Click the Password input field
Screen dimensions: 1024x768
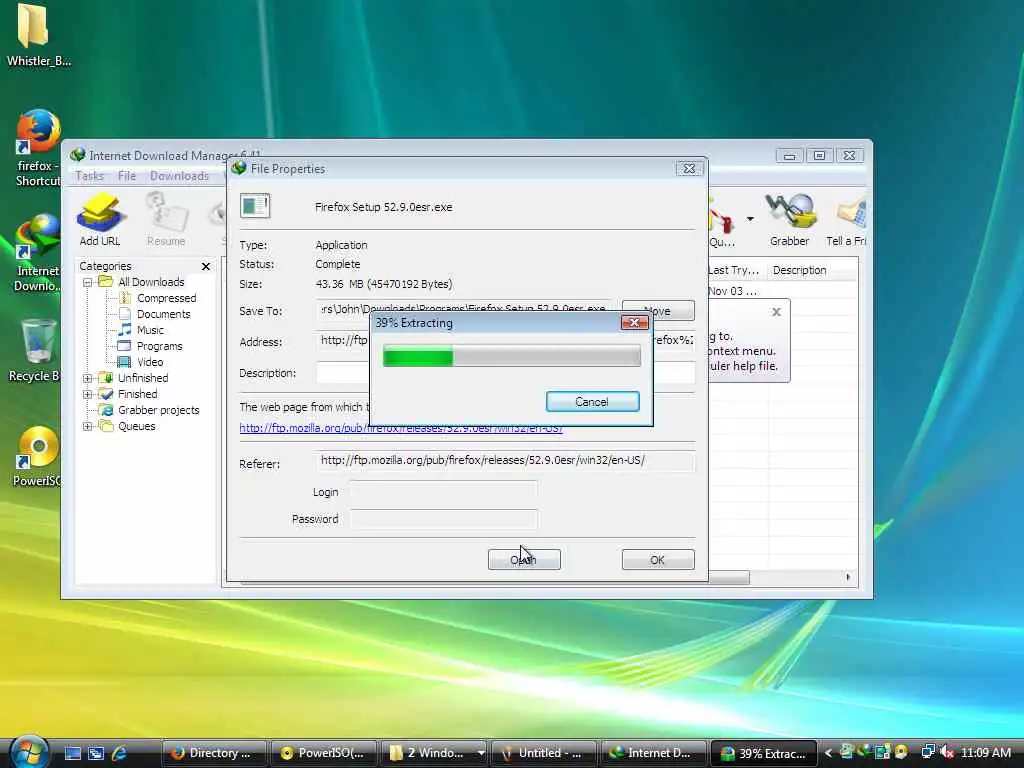pyautogui.click(x=443, y=519)
